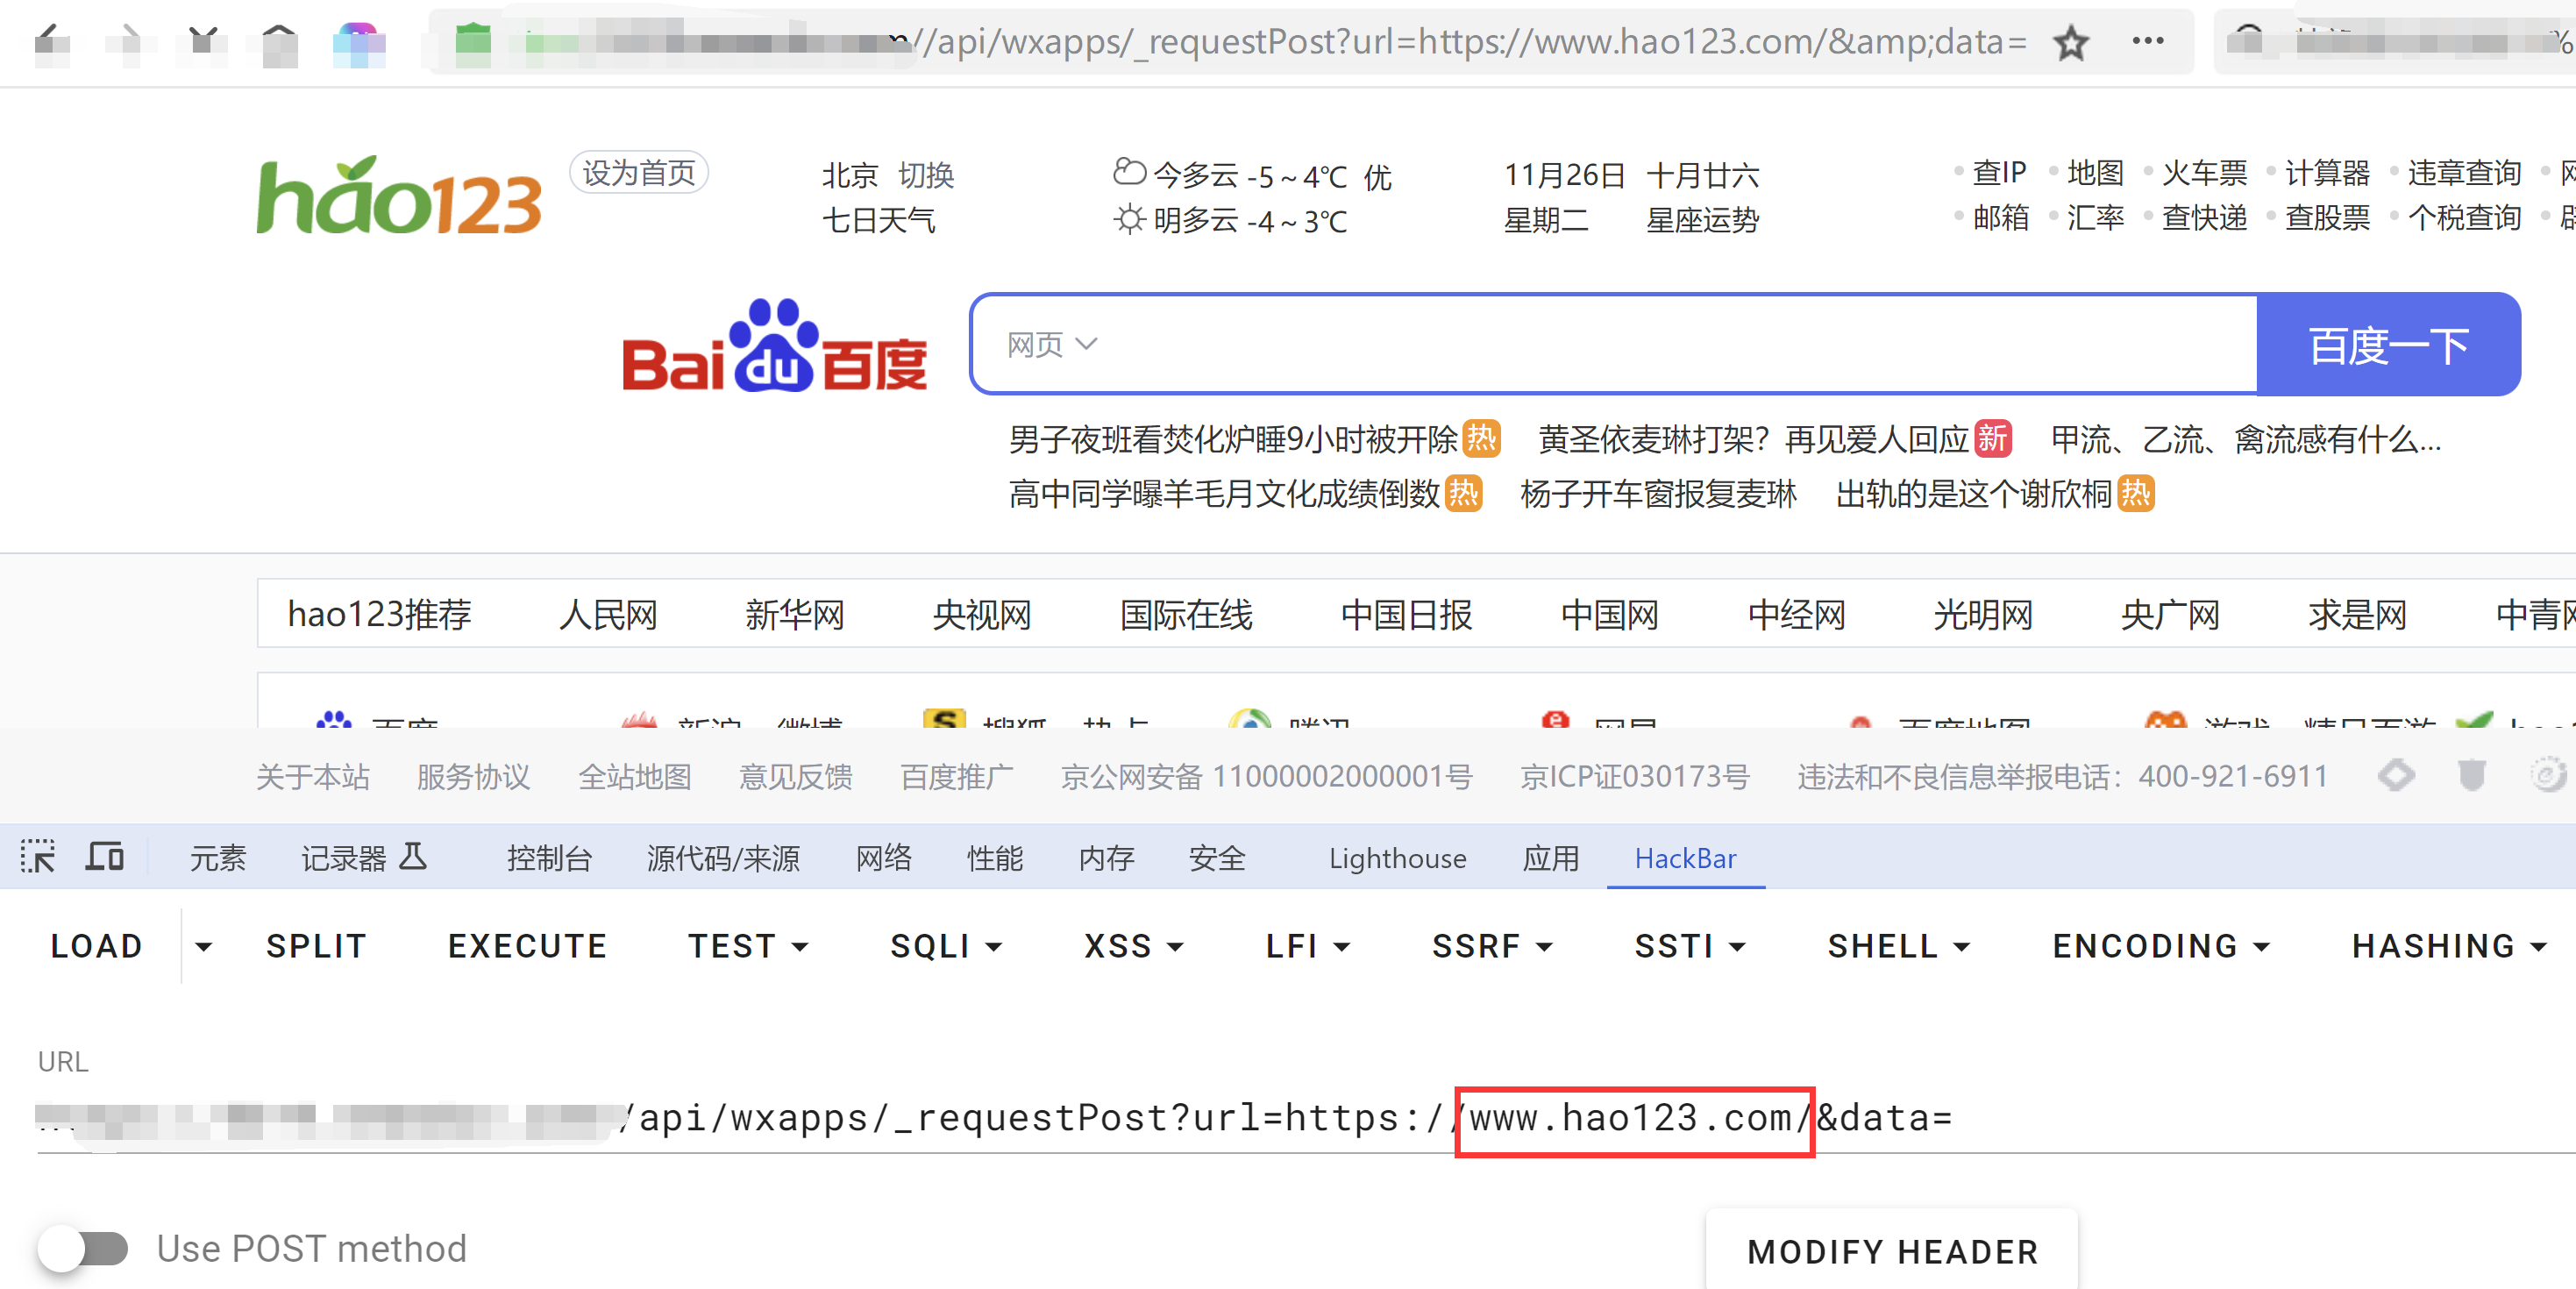This screenshot has height=1289, width=2576.
Task: Open the 光明网 link
Action: pyautogui.click(x=1983, y=614)
